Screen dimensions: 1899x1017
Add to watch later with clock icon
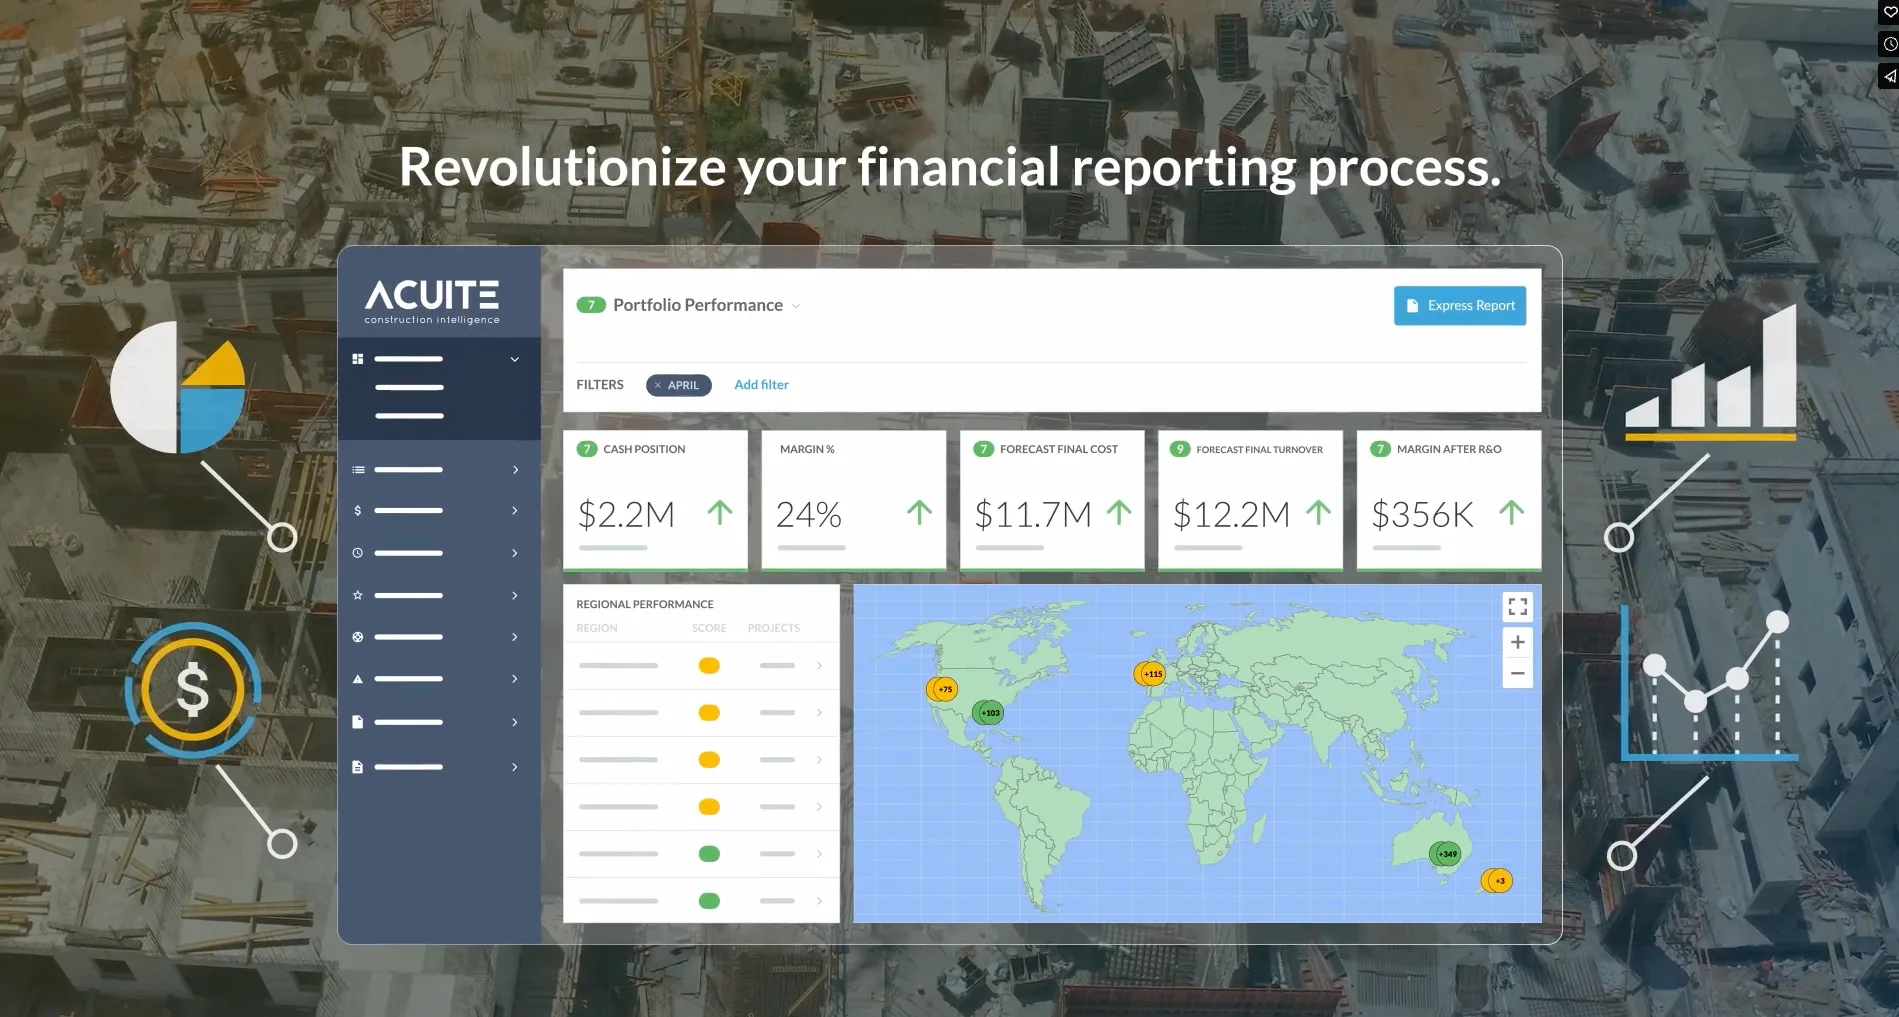coord(1889,44)
